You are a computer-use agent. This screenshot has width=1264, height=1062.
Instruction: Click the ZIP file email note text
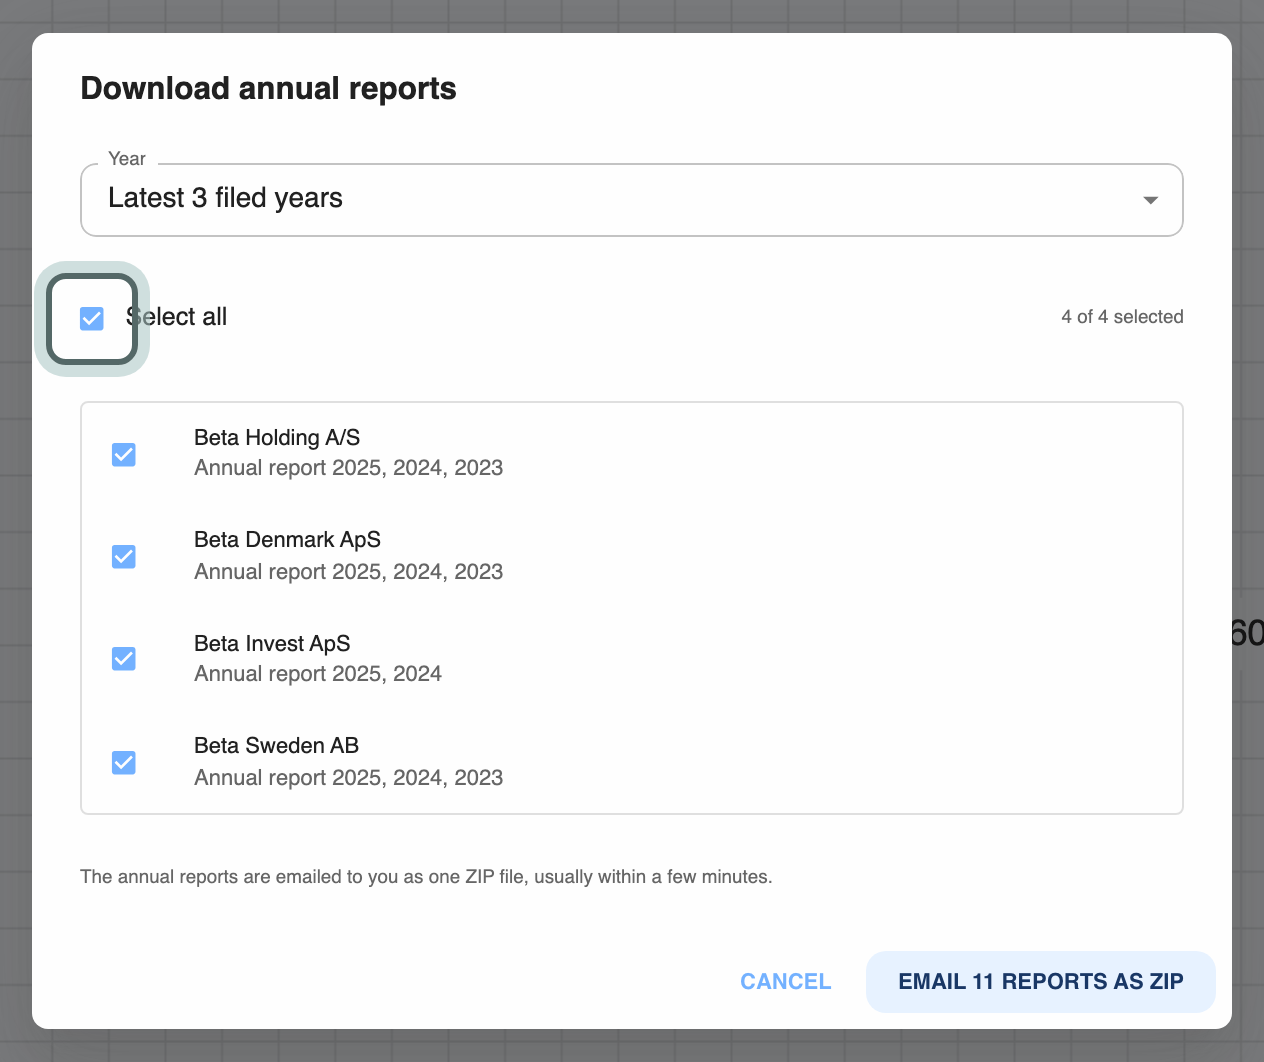(426, 877)
